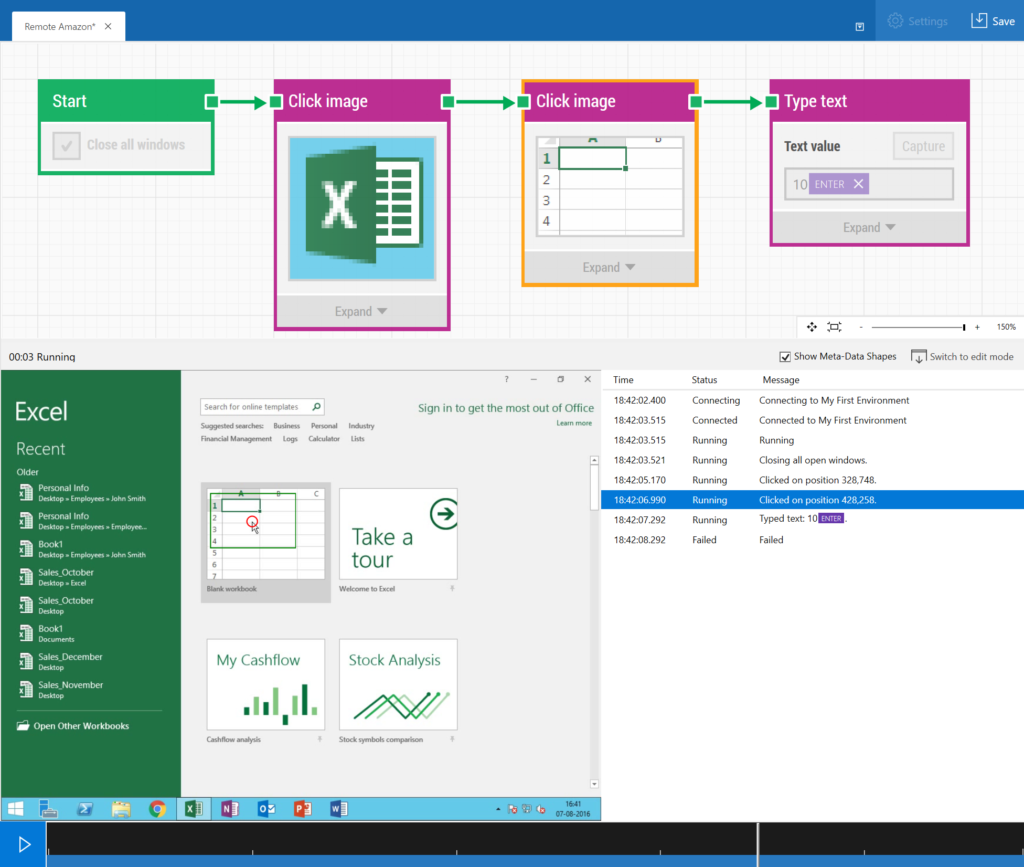Open the My Cashflow template
The image size is (1024, 867).
[266, 684]
